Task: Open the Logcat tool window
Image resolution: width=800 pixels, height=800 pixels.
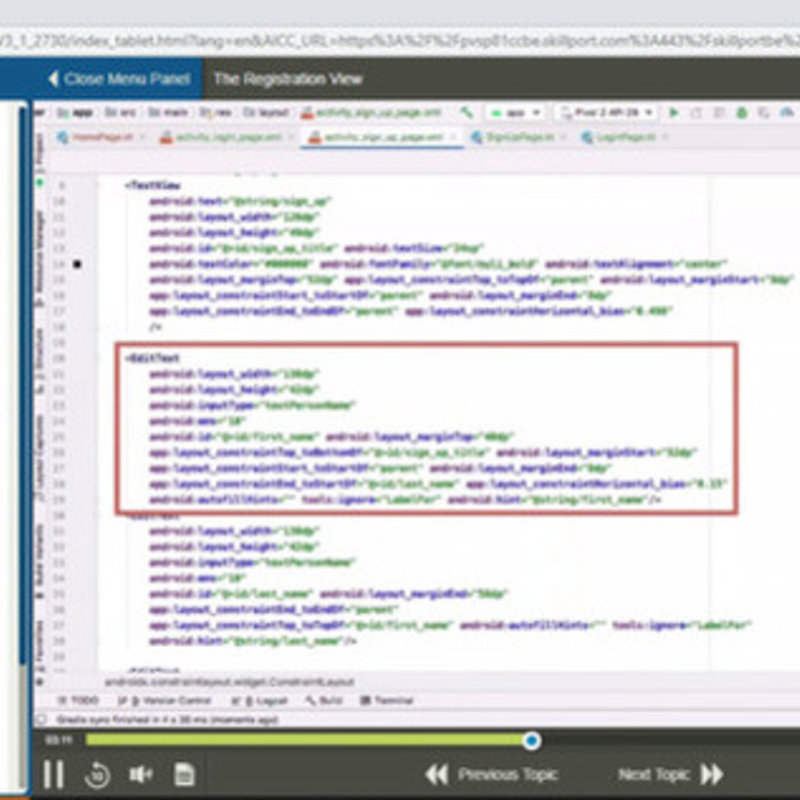Action: (259, 701)
